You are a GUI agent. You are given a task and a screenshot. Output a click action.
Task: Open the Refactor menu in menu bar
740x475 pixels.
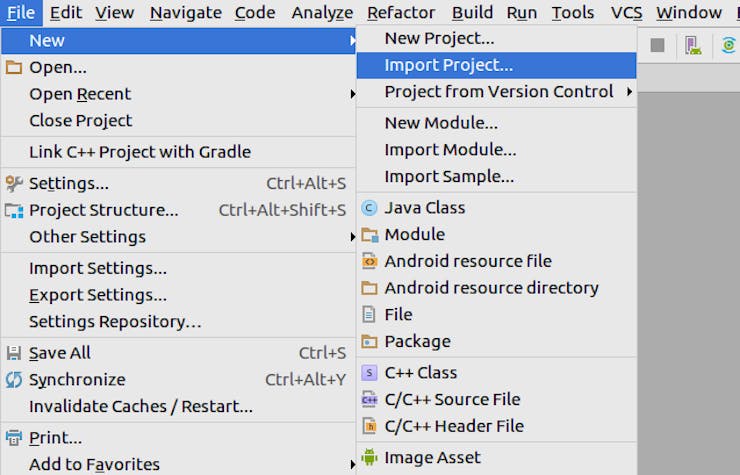click(400, 13)
